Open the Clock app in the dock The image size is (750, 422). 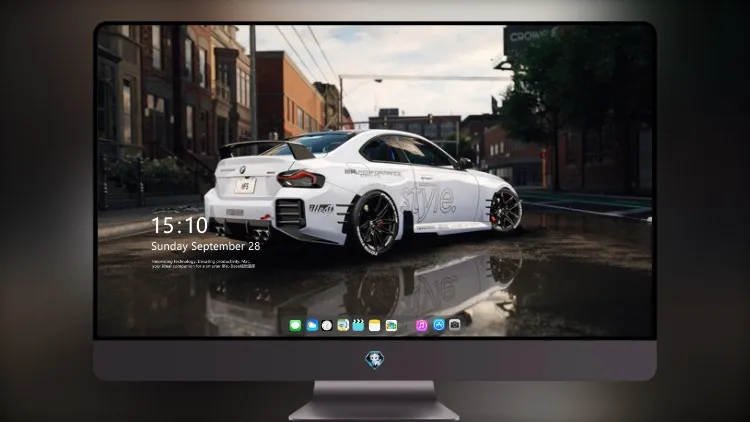327,326
